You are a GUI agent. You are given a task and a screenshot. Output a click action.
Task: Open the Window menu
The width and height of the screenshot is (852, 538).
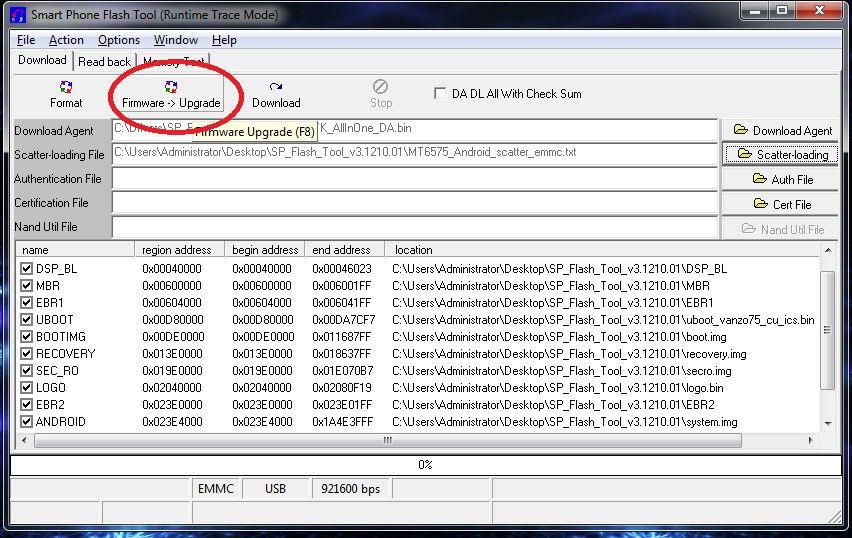click(176, 40)
